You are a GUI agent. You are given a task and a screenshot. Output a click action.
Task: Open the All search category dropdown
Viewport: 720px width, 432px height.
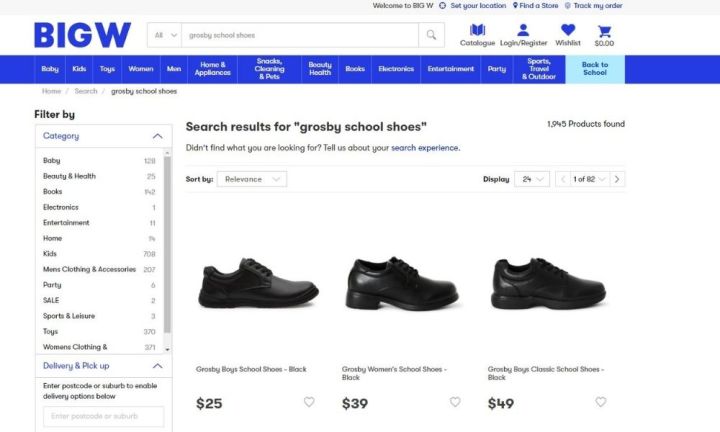[164, 35]
